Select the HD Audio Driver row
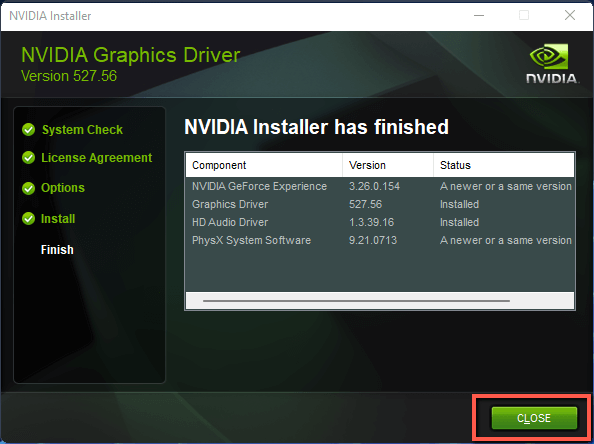 point(380,222)
